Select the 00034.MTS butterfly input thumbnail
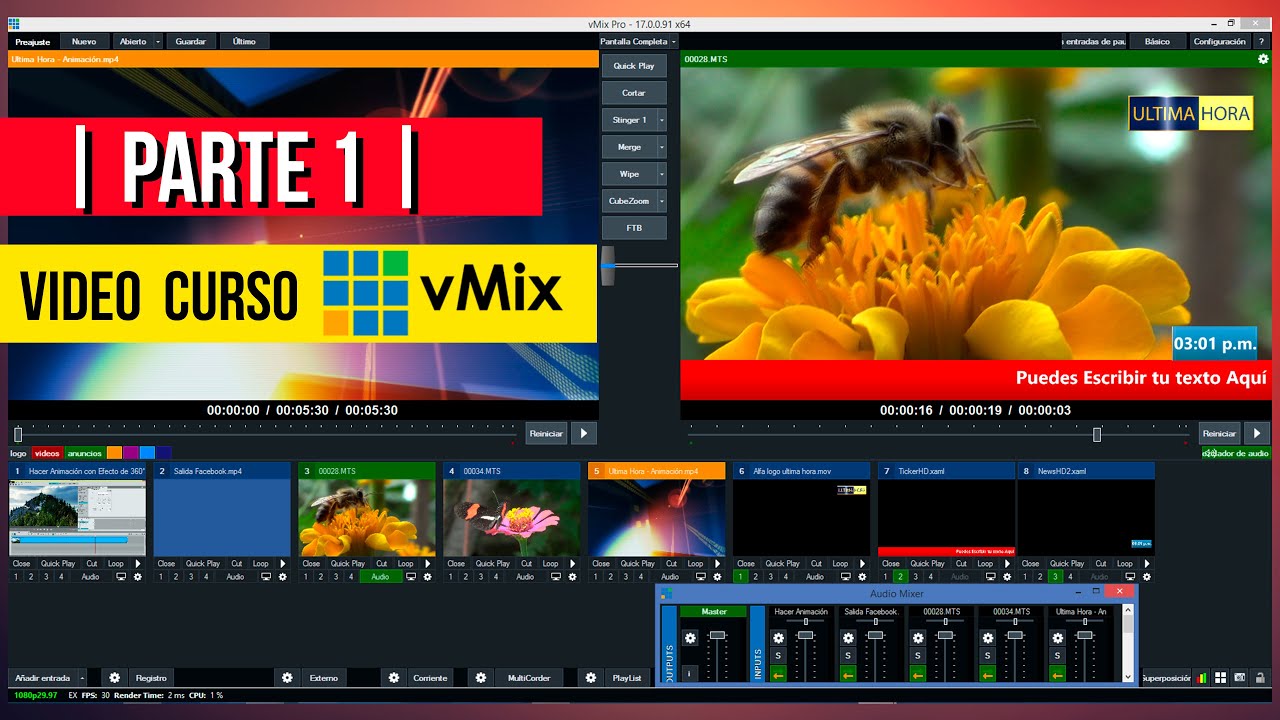 click(x=512, y=517)
